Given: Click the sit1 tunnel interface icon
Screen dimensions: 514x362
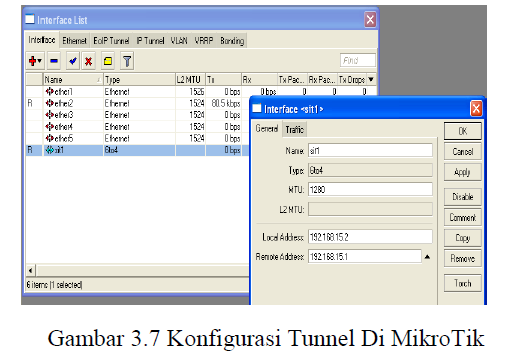Looking at the screenshot, I should coord(50,150).
